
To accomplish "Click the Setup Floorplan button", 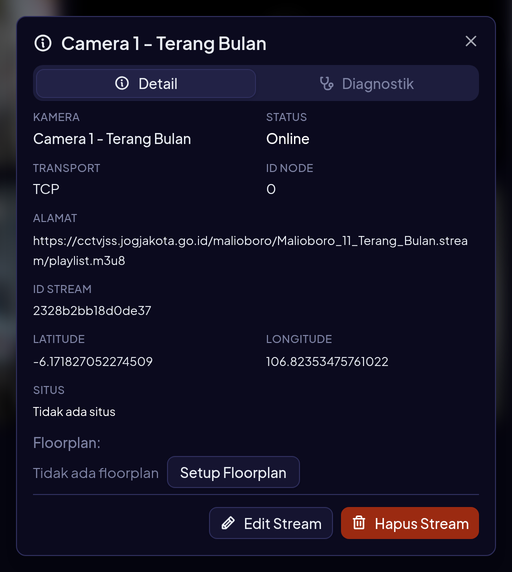I will pos(233,472).
